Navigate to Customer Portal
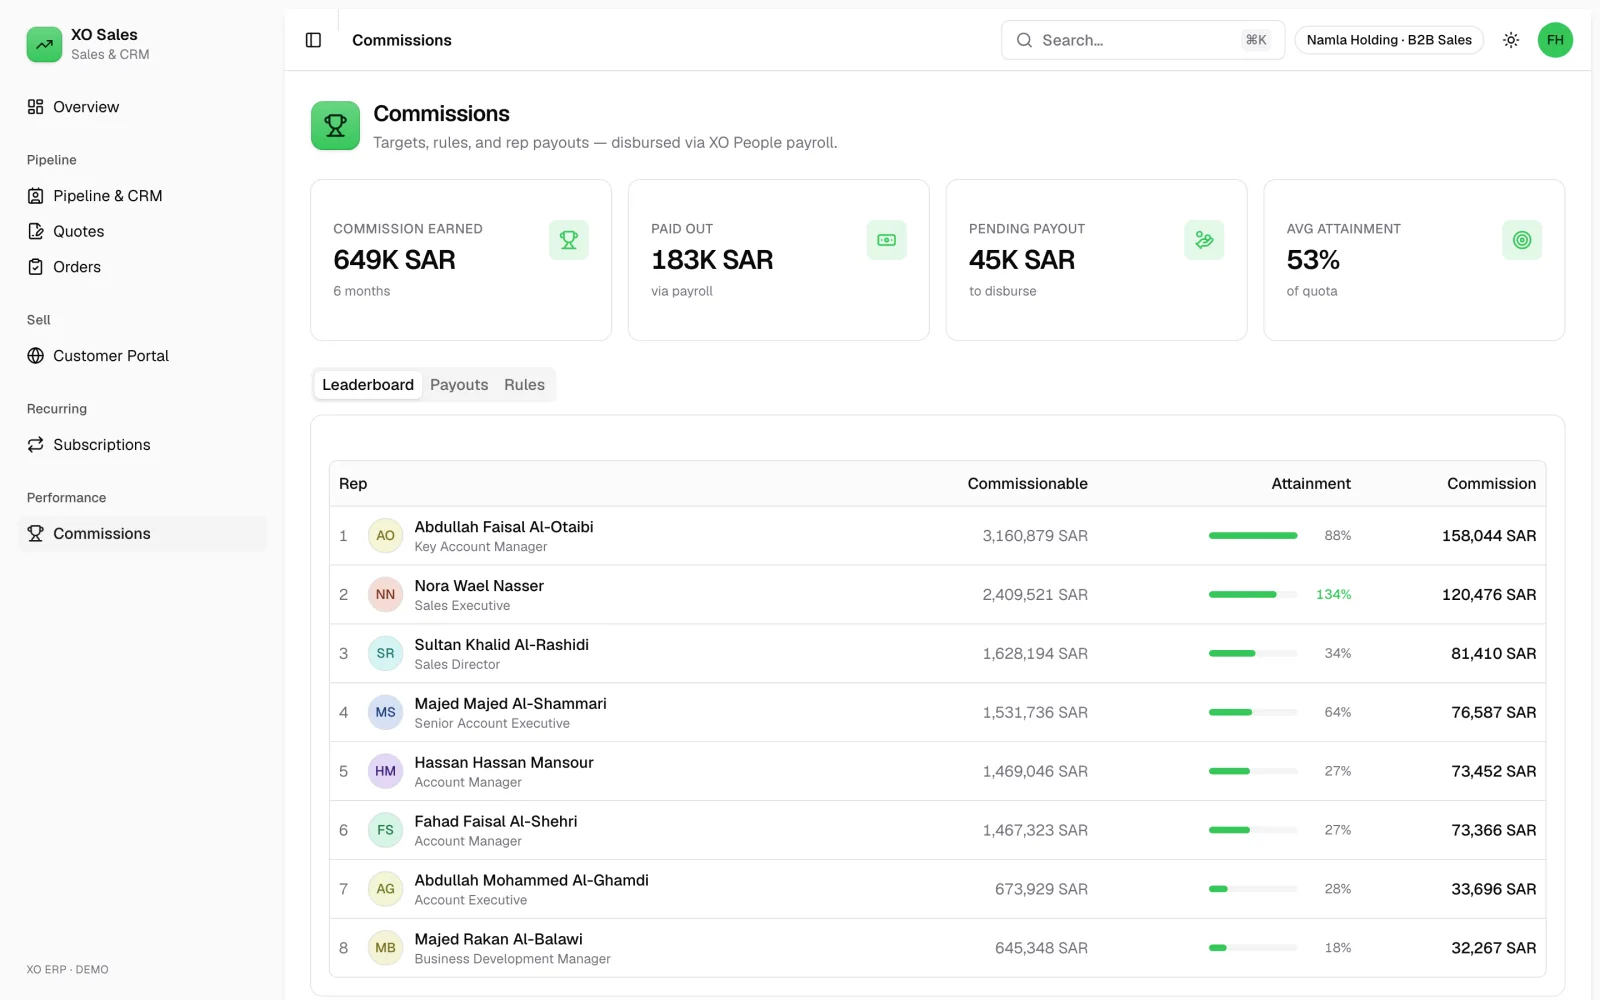Screen dimensions: 1600x1000 click(143, 356)
